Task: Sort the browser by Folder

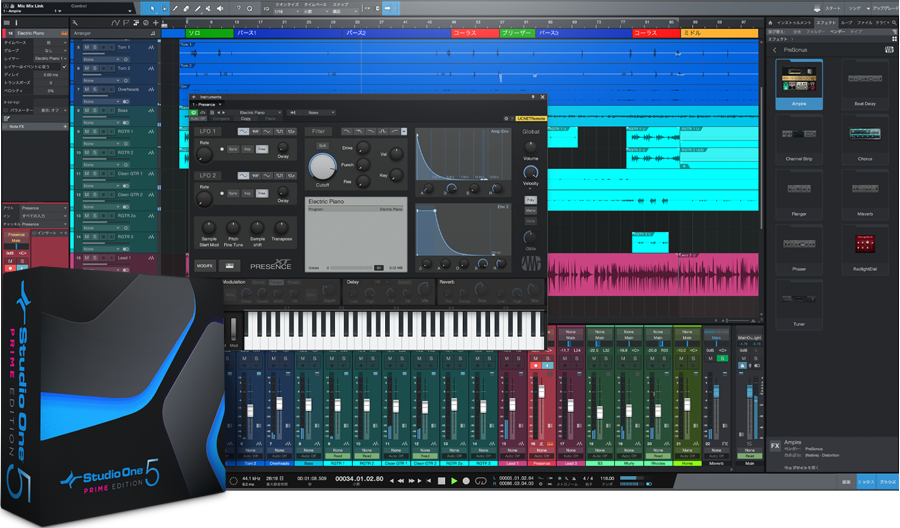Action: [x=815, y=32]
